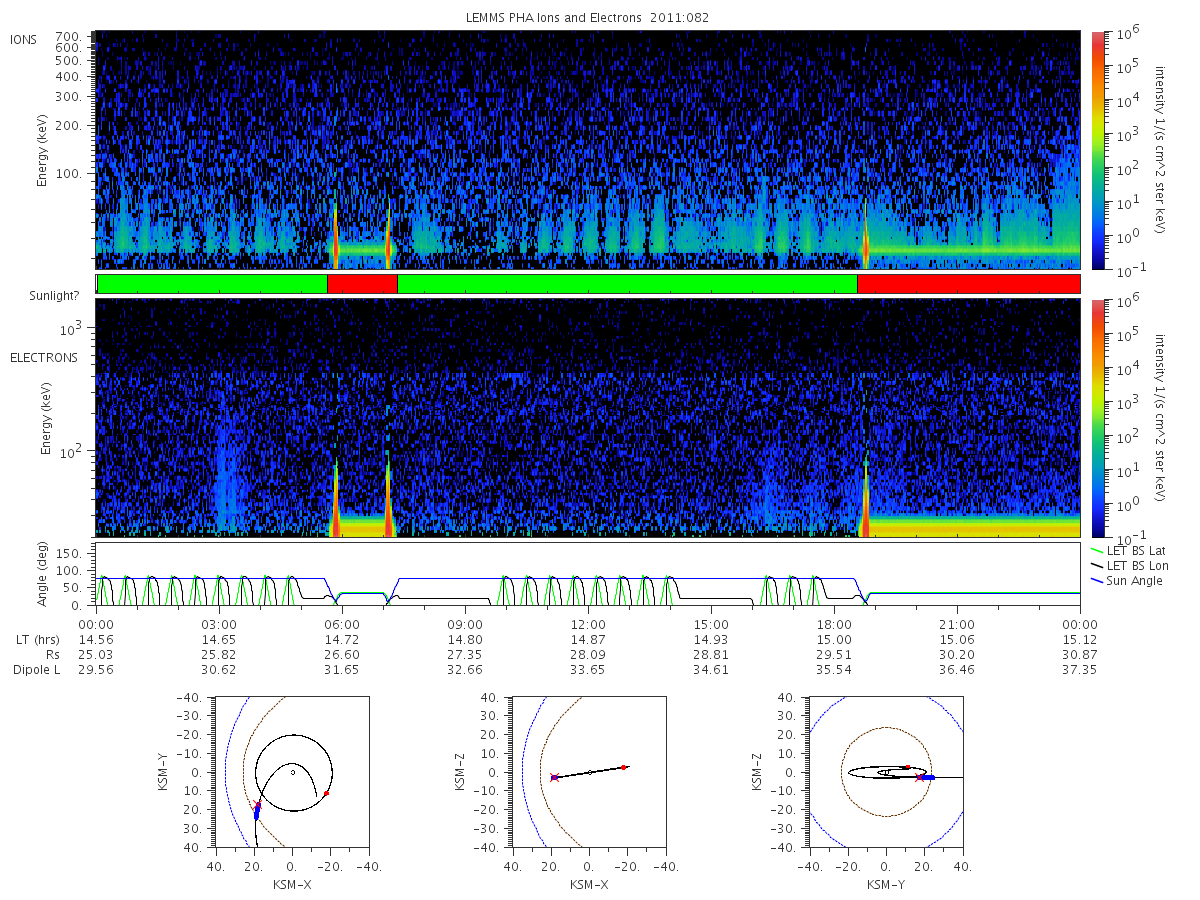Click the ion intensity spike near 18:45

(x=866, y=245)
